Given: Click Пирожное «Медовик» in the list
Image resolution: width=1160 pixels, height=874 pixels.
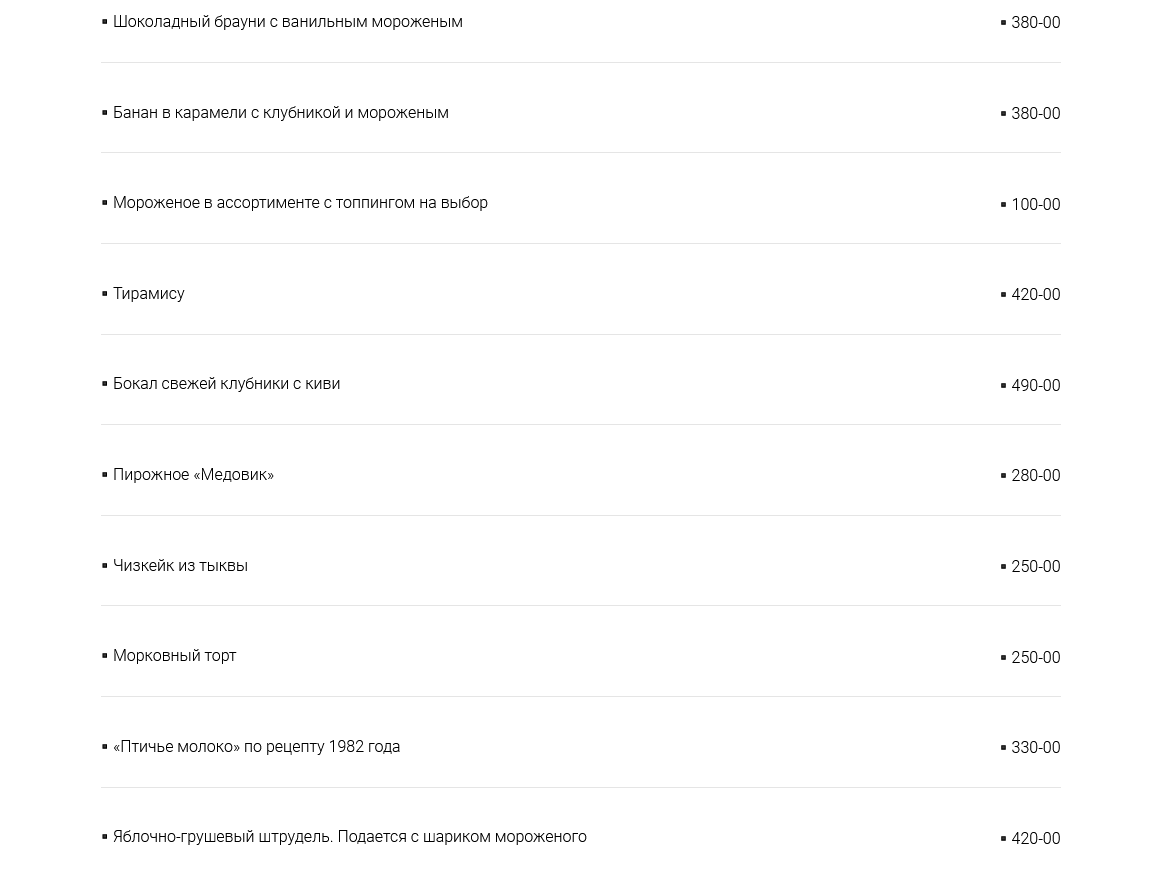Looking at the screenshot, I should coord(193,475).
